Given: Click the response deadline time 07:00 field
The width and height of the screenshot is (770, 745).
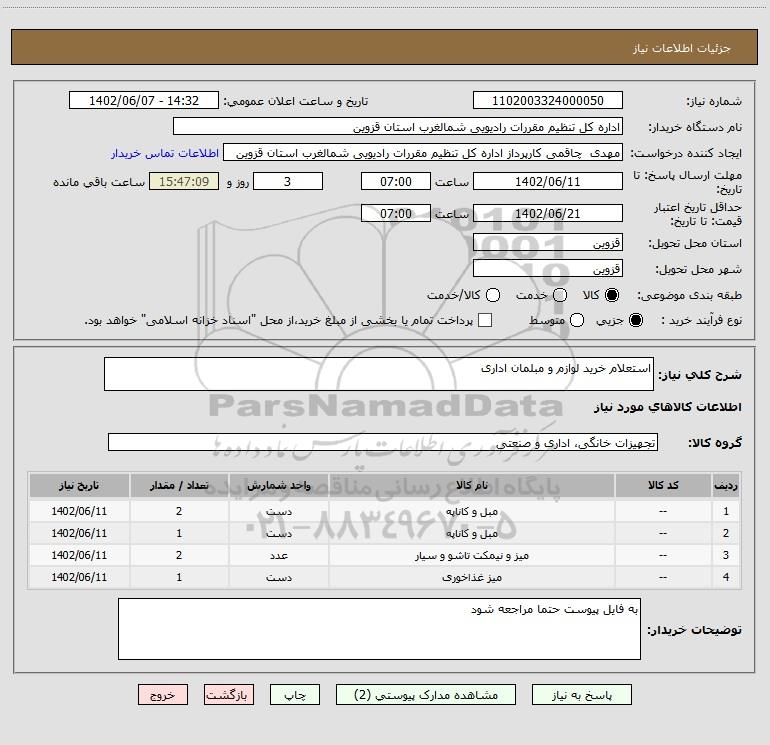Looking at the screenshot, I should tap(396, 181).
